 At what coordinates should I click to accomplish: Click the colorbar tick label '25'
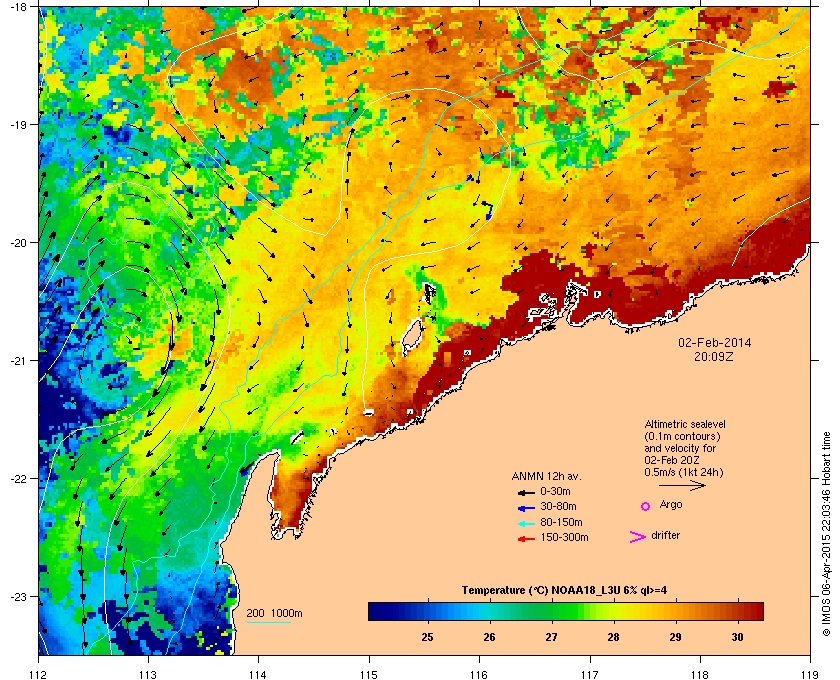click(x=427, y=638)
